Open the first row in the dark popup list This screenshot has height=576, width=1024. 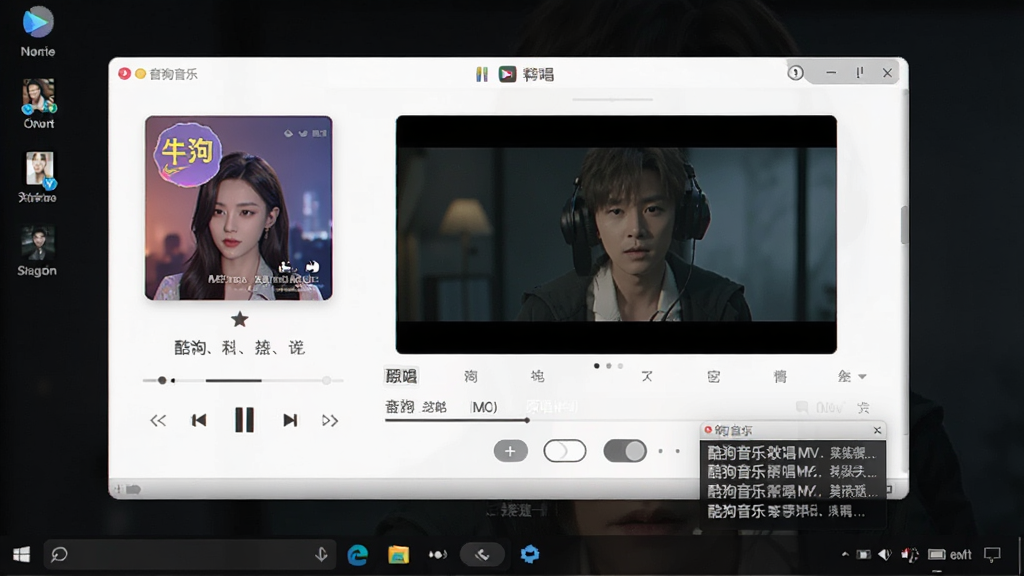pyautogui.click(x=792, y=453)
